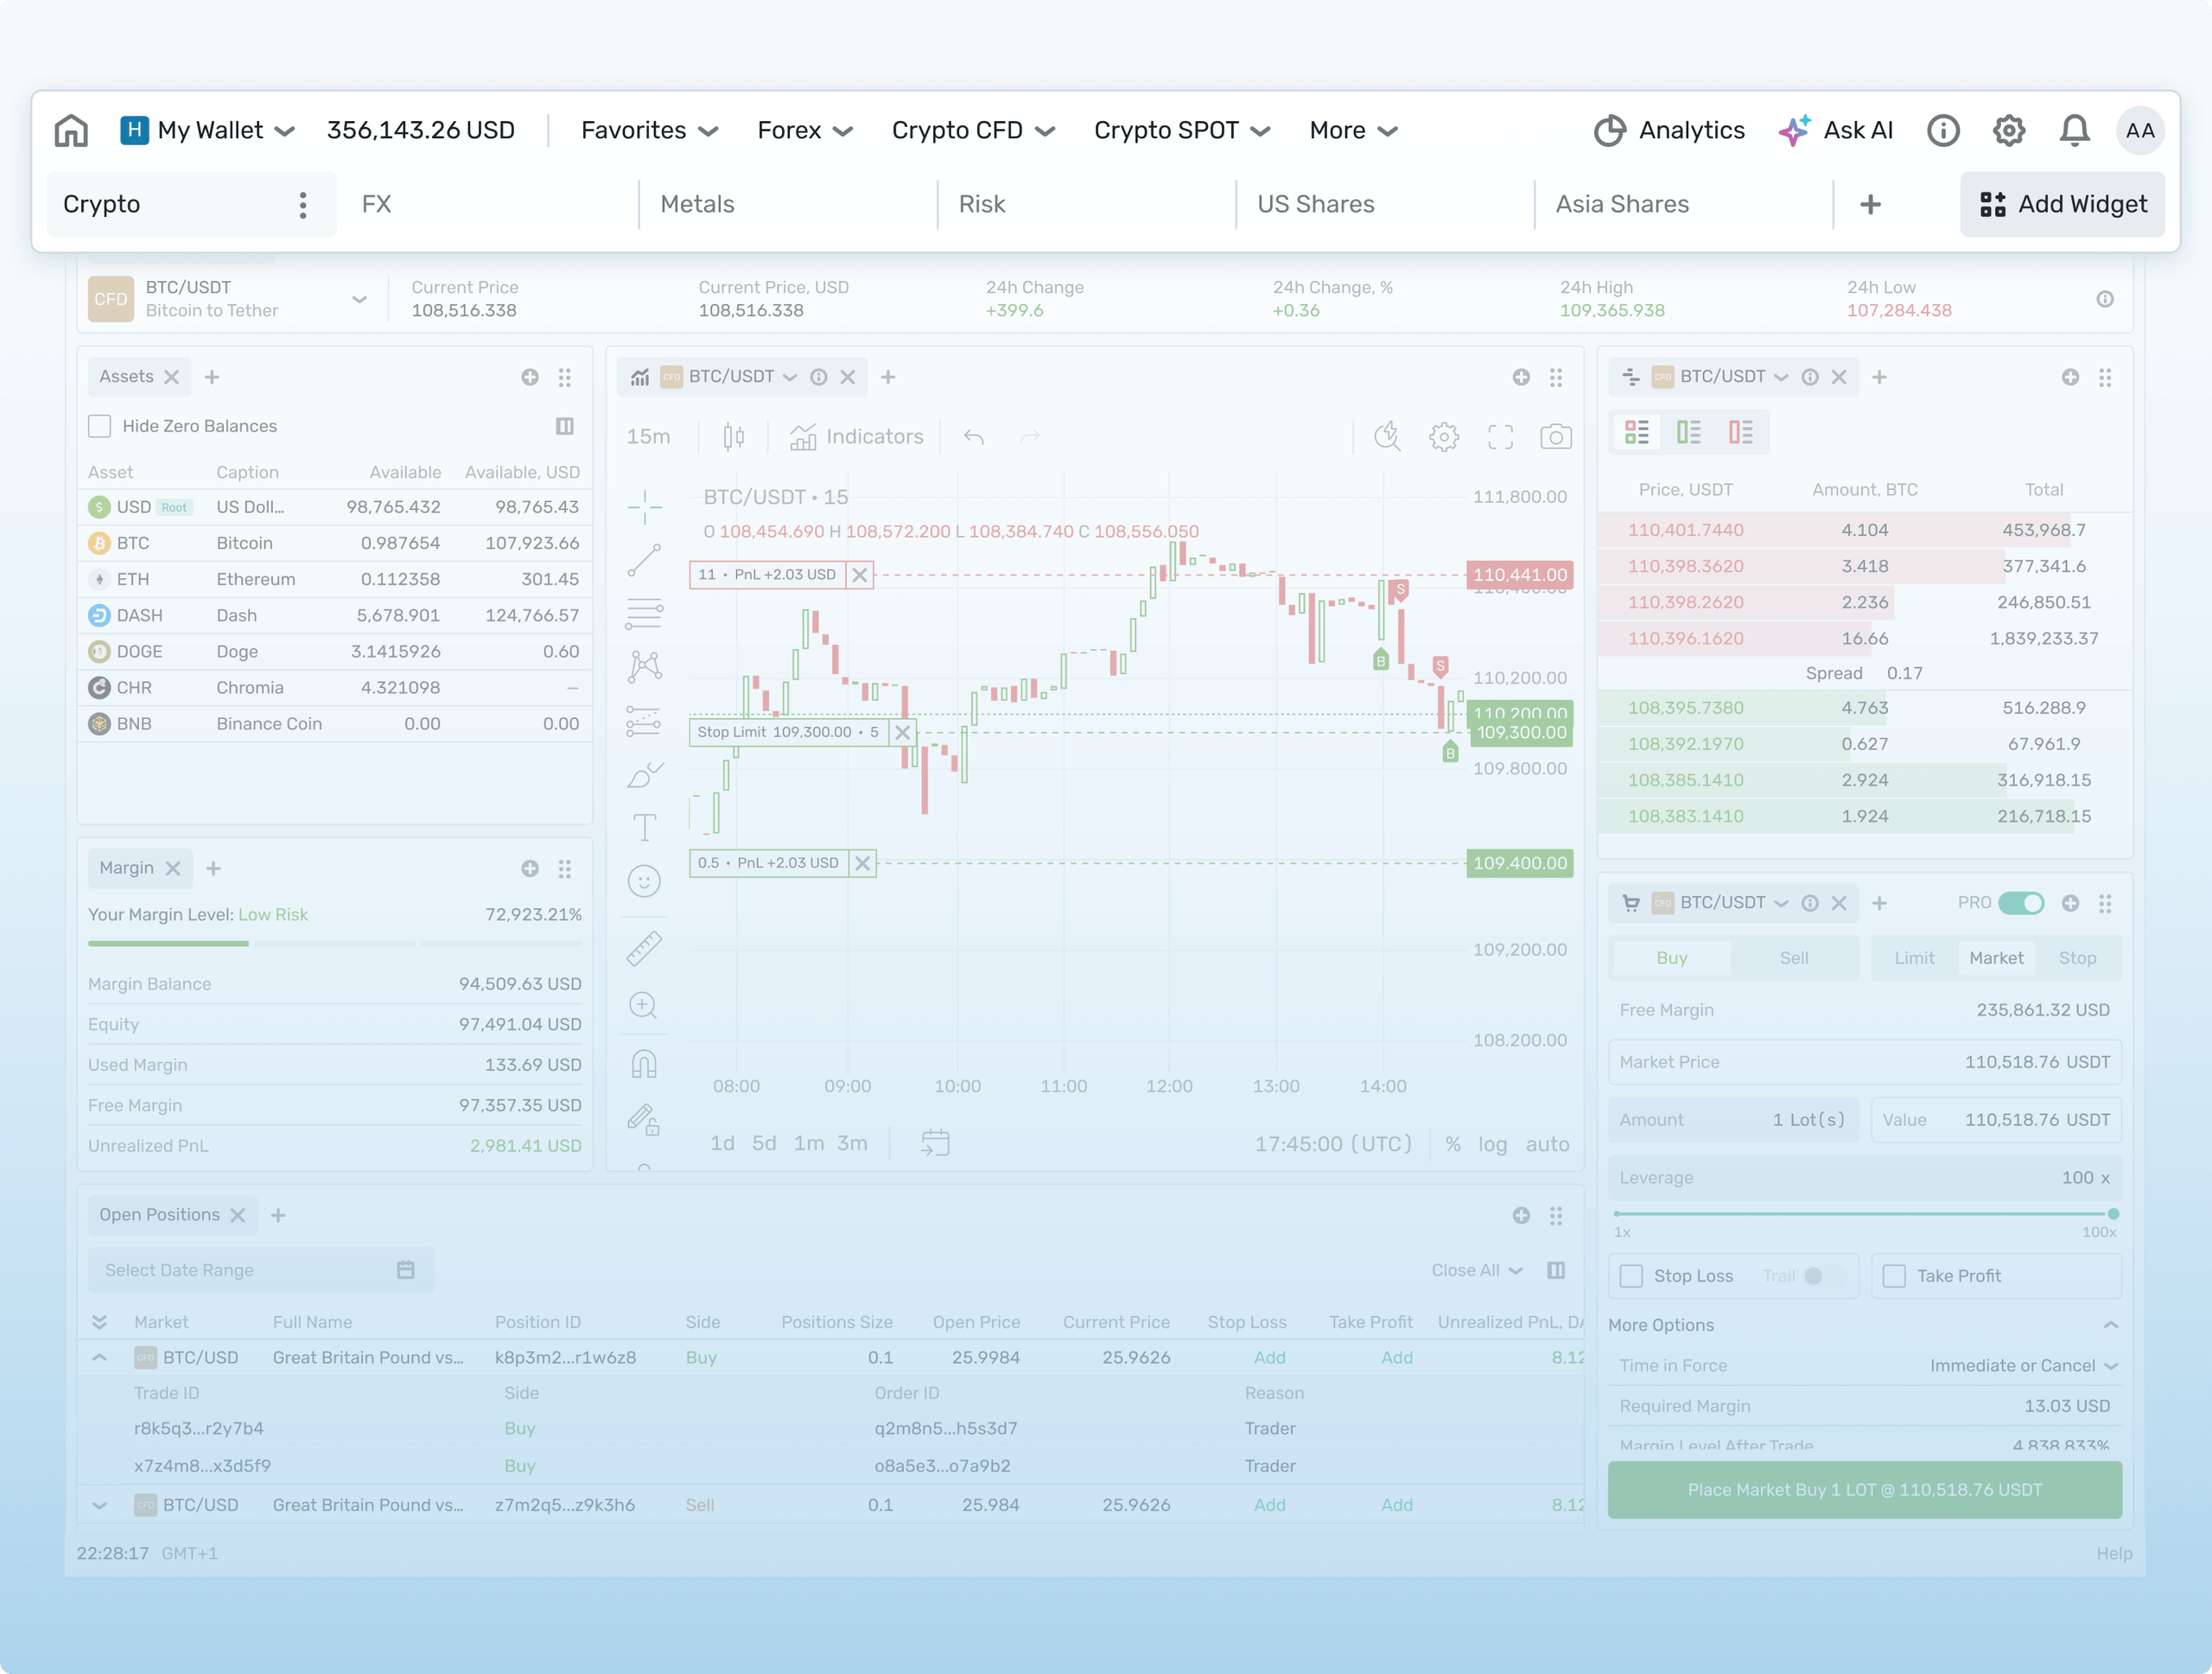This screenshot has width=2212, height=1674.
Task: Set chart range to 5d
Action: point(763,1143)
